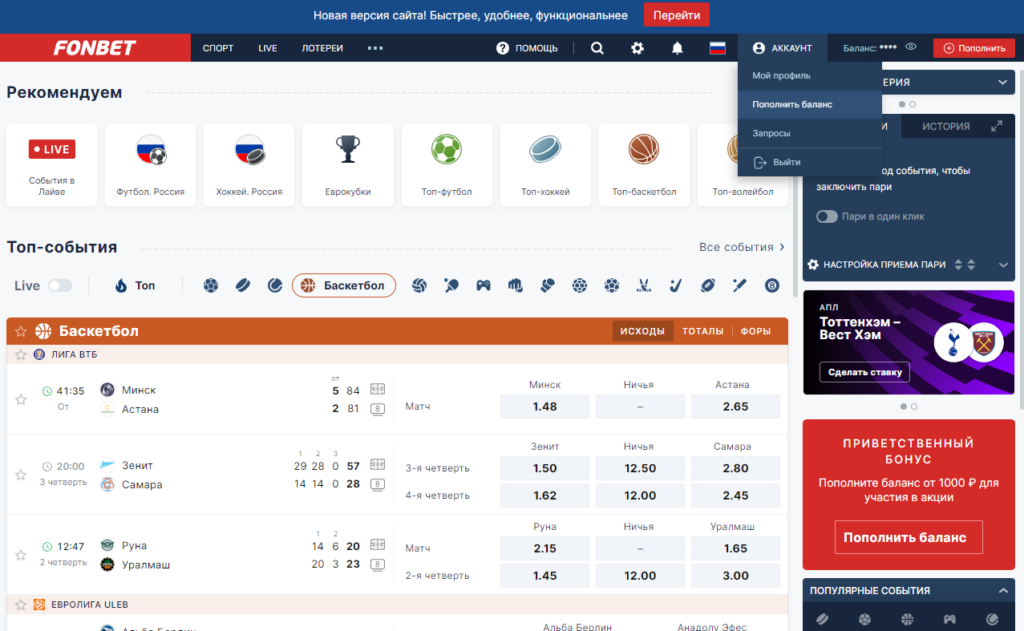Click hockey puck in Популярные события
The image size is (1024, 631).
[822, 619]
